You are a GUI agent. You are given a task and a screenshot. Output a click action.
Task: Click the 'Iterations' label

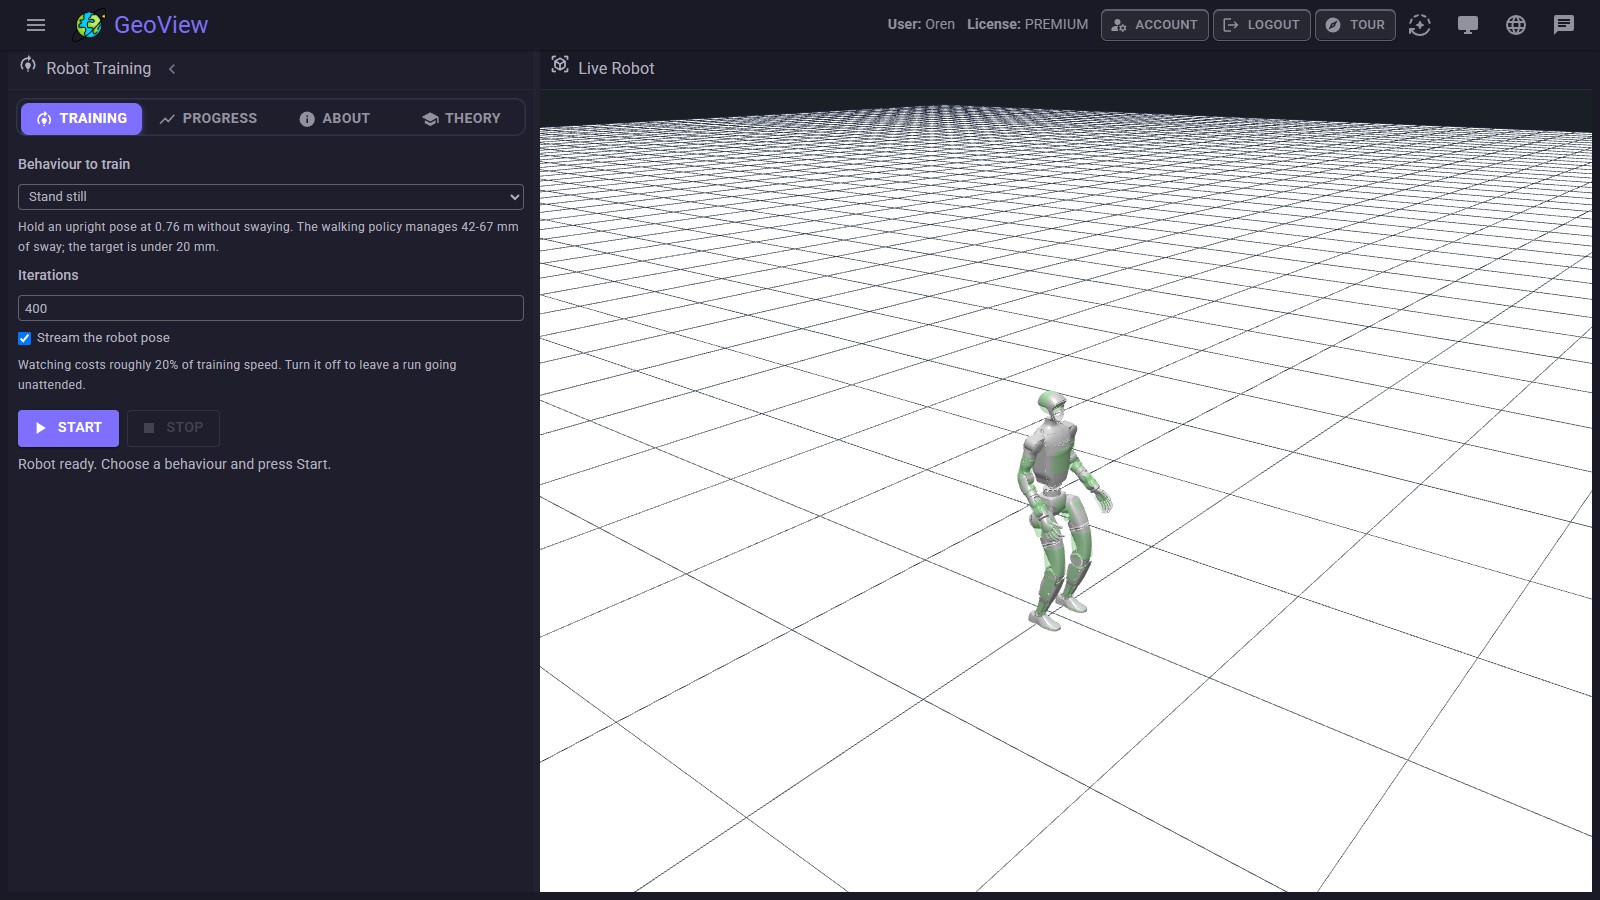click(48, 275)
